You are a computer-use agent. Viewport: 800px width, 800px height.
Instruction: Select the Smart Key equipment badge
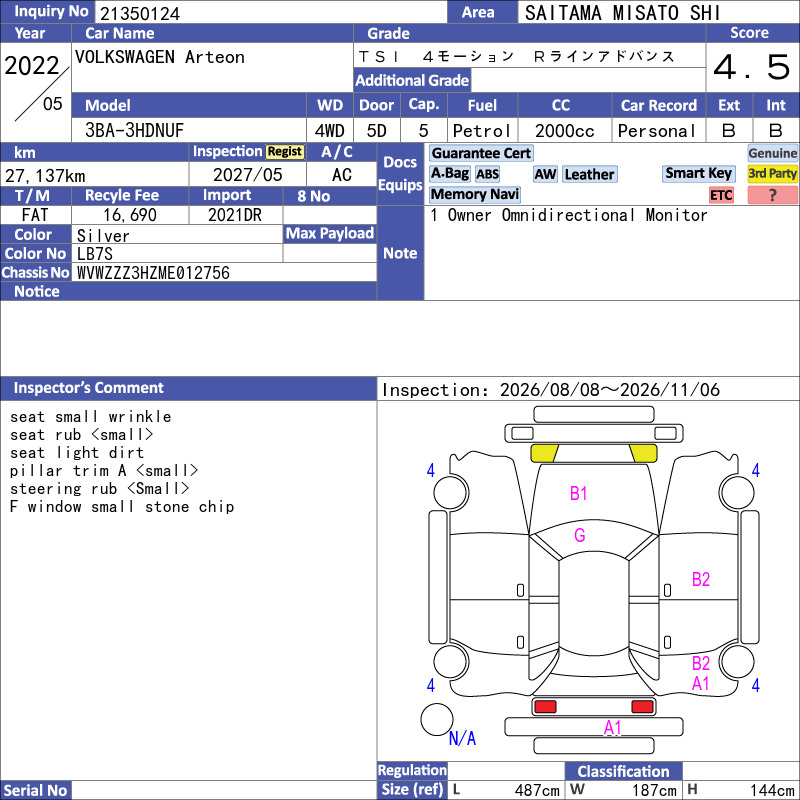(x=698, y=173)
